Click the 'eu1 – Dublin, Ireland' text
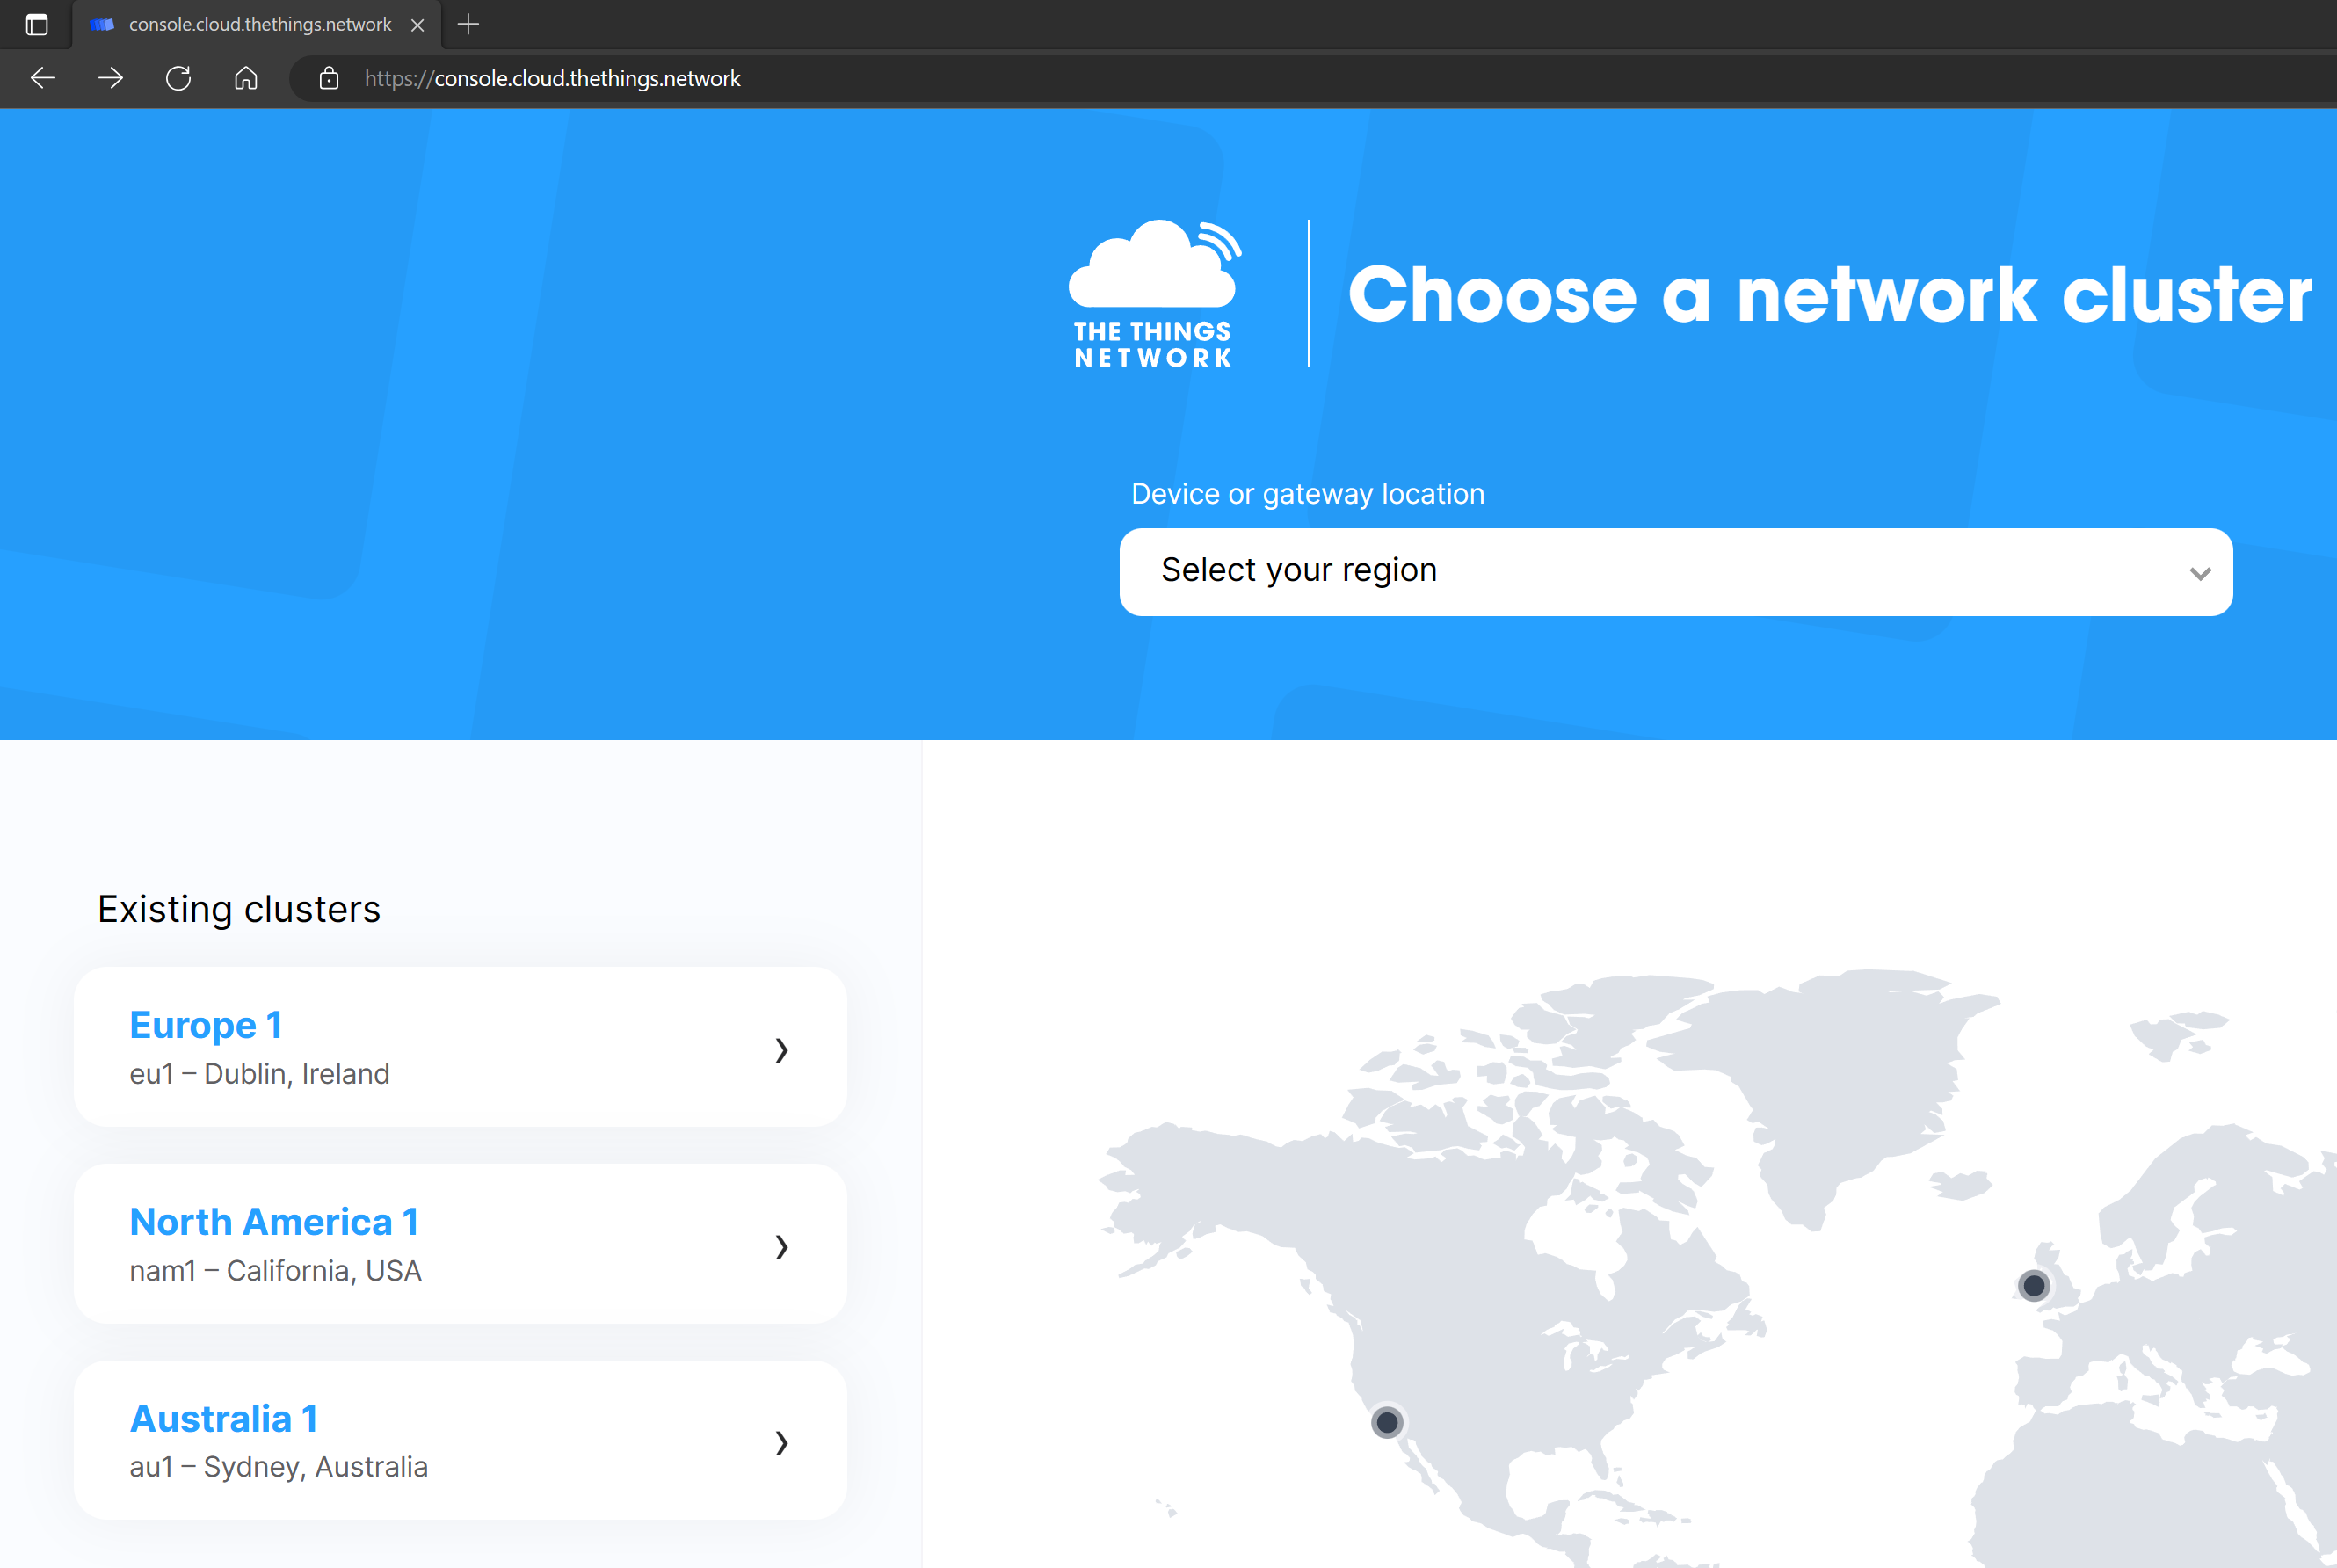Viewport: 2337px width, 1568px height. tap(260, 1074)
